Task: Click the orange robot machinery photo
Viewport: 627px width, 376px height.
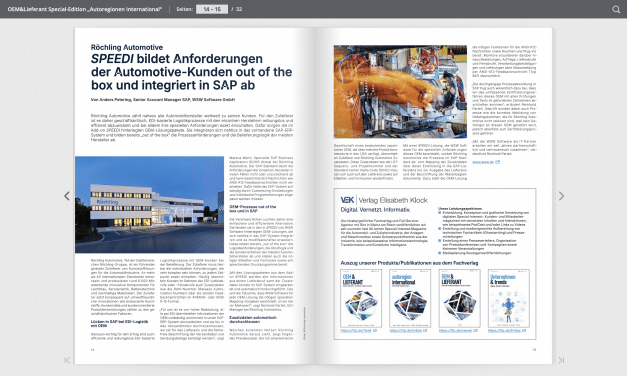Action: (x=400, y=92)
